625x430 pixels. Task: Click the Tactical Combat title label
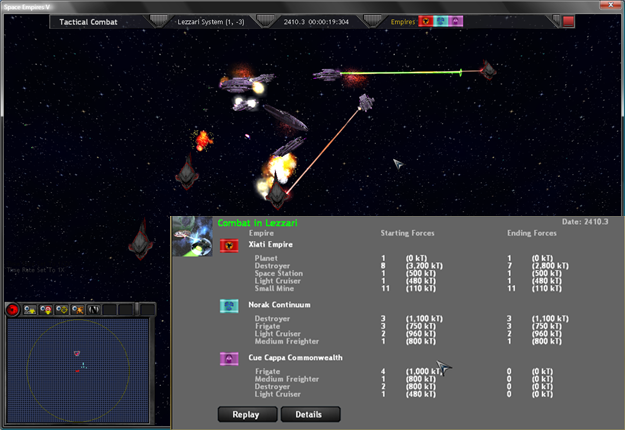point(88,22)
